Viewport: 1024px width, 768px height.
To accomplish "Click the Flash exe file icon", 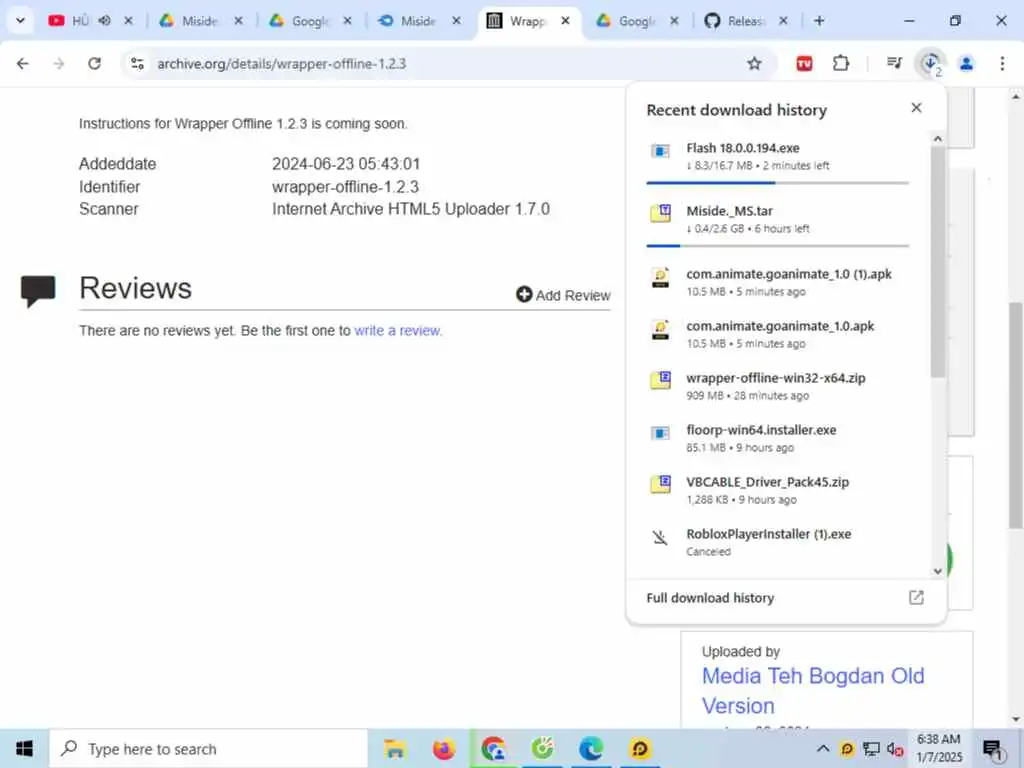I will [660, 151].
